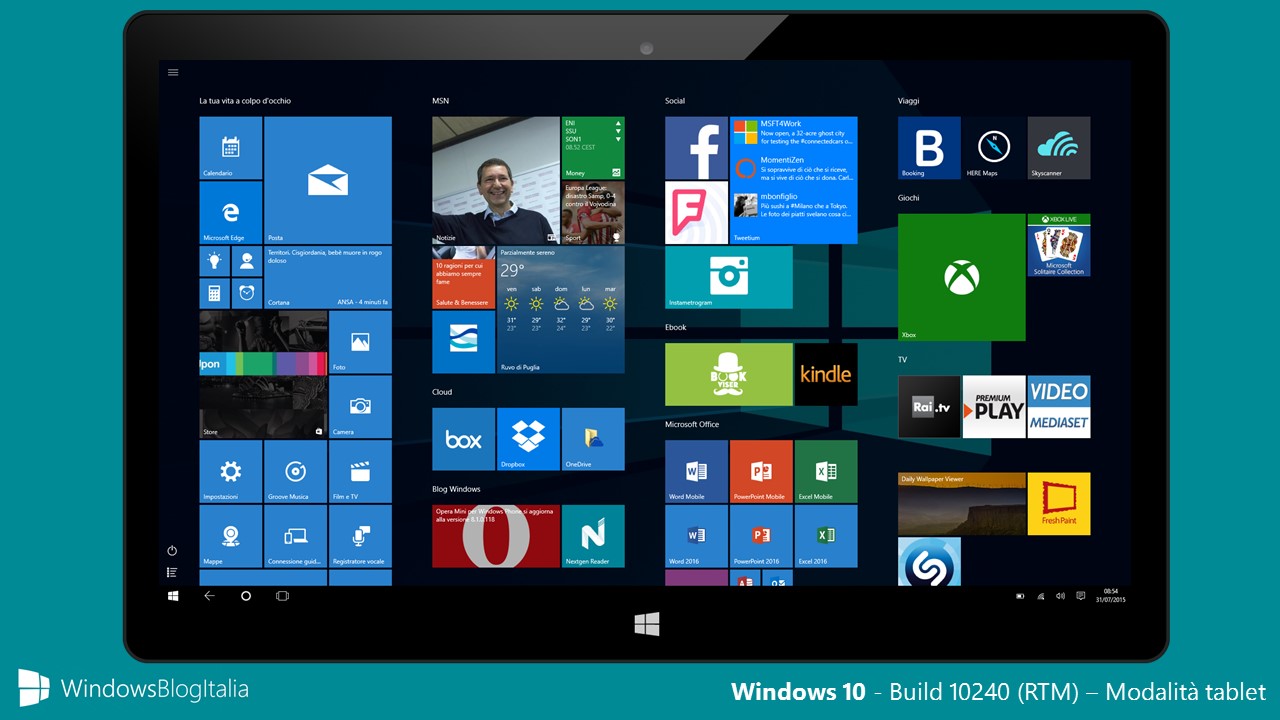This screenshot has width=1280, height=720.
Task: Open Premium Play tile
Action: click(994, 406)
